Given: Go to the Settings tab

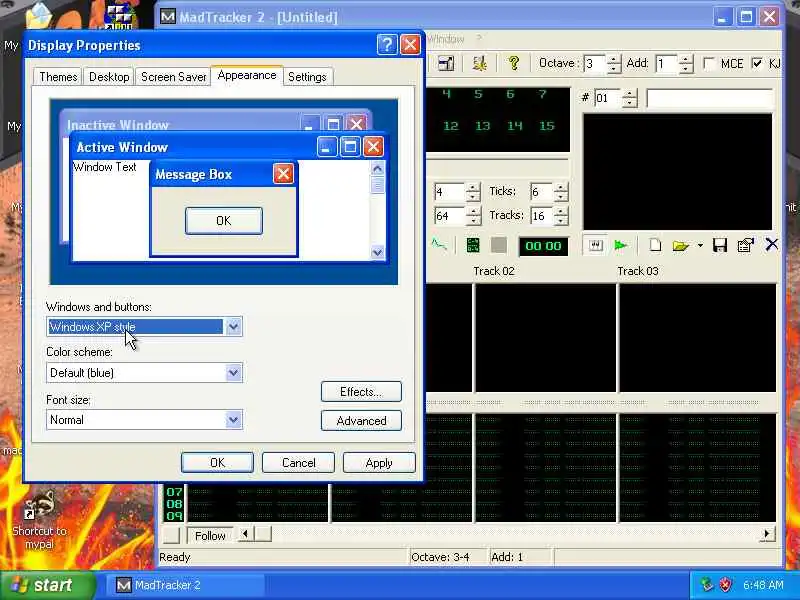Looking at the screenshot, I should pos(307,77).
